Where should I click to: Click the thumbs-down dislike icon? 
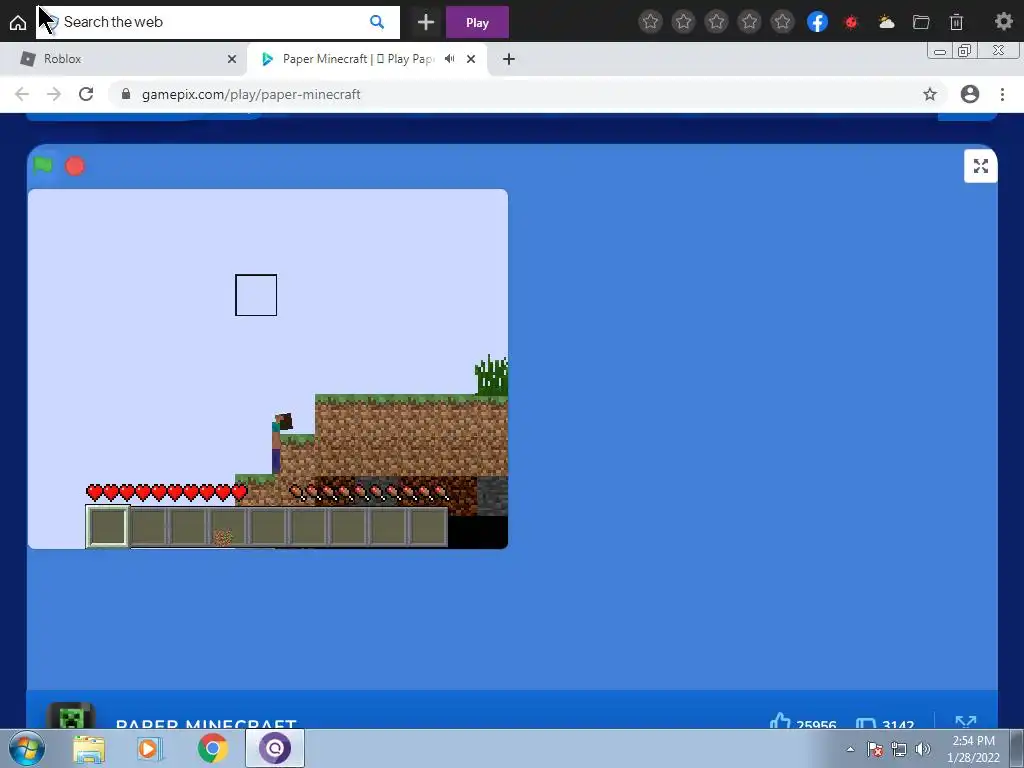[866, 723]
